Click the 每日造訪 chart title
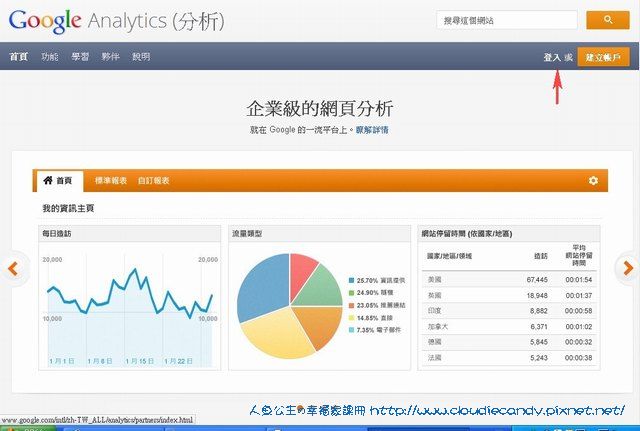The width and height of the screenshot is (640, 431). tap(57, 233)
